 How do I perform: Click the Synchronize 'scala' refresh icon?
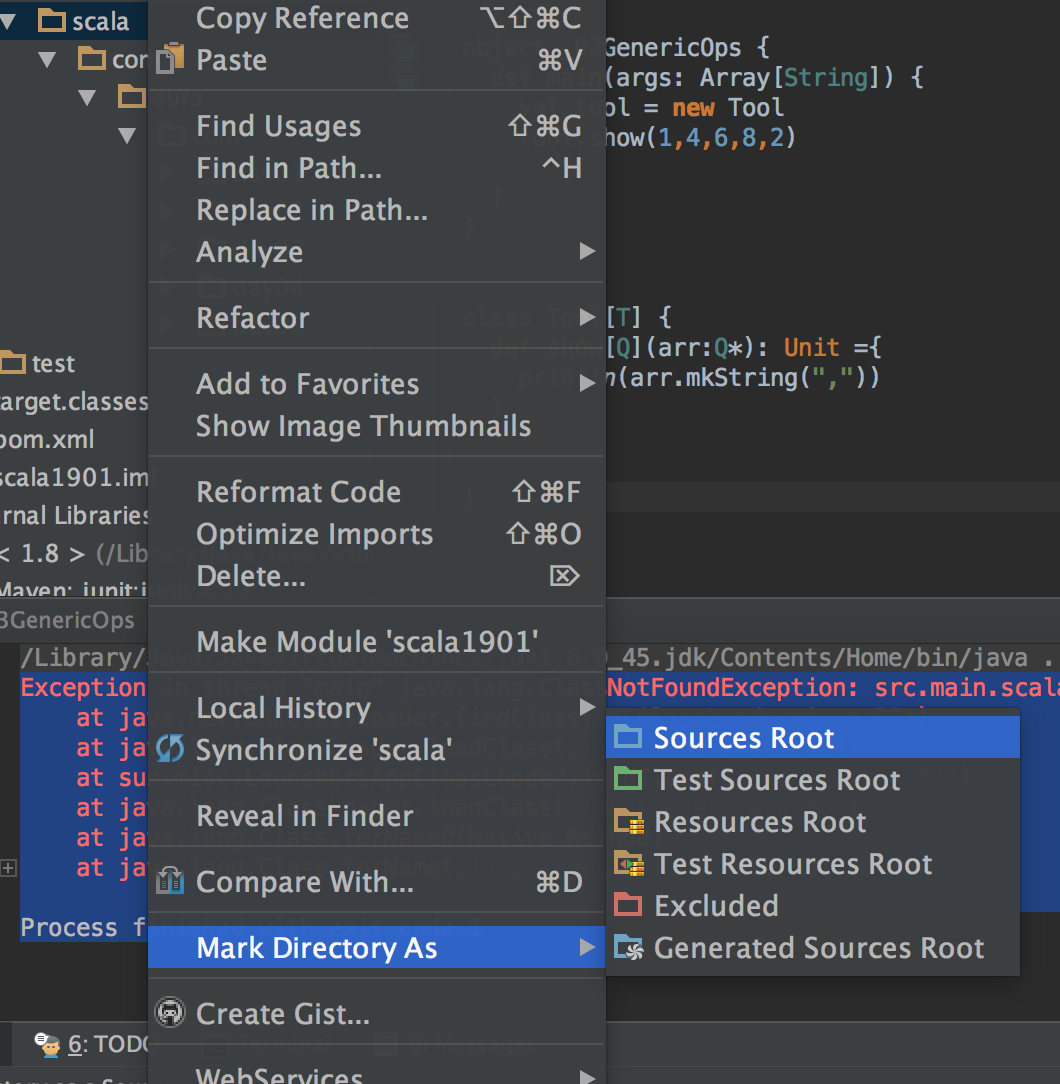point(169,748)
